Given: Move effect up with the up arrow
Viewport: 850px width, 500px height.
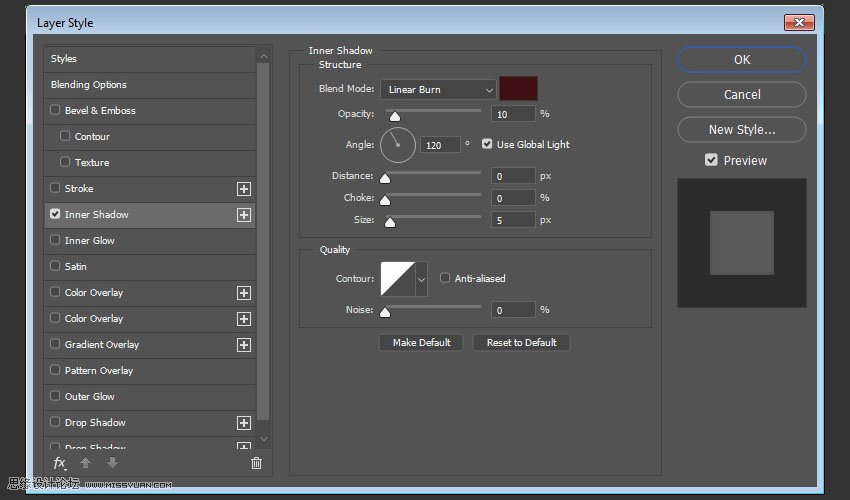Looking at the screenshot, I should tap(87, 463).
